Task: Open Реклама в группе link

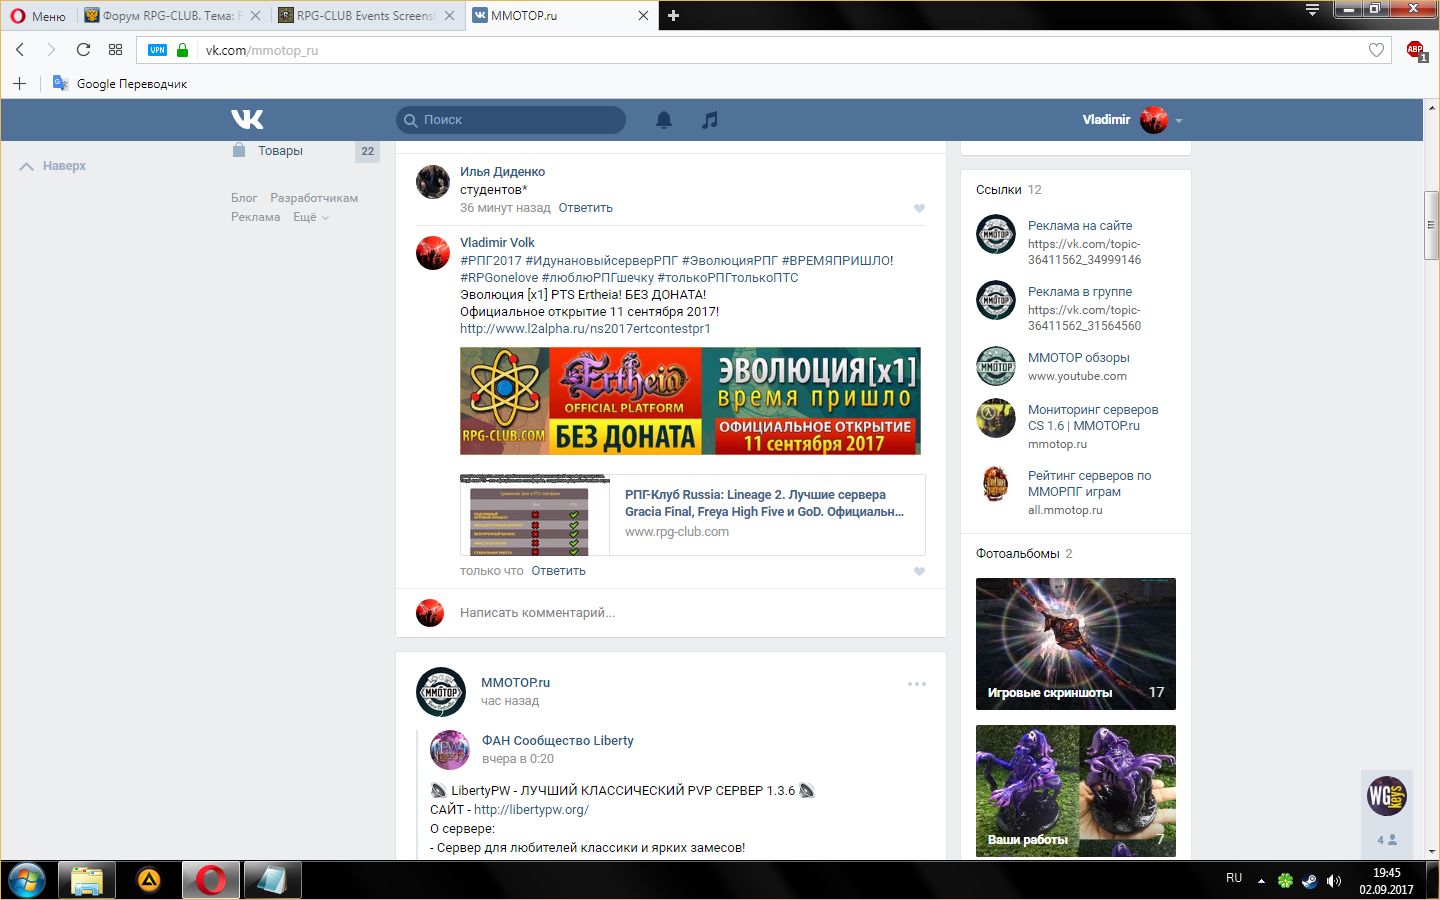Action: point(1080,292)
